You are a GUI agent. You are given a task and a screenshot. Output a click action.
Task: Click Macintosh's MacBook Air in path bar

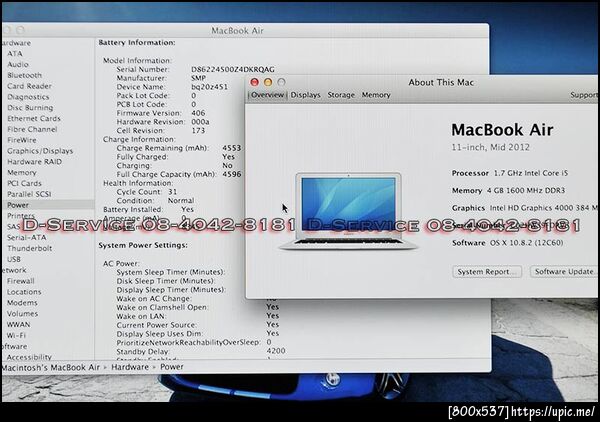51,367
